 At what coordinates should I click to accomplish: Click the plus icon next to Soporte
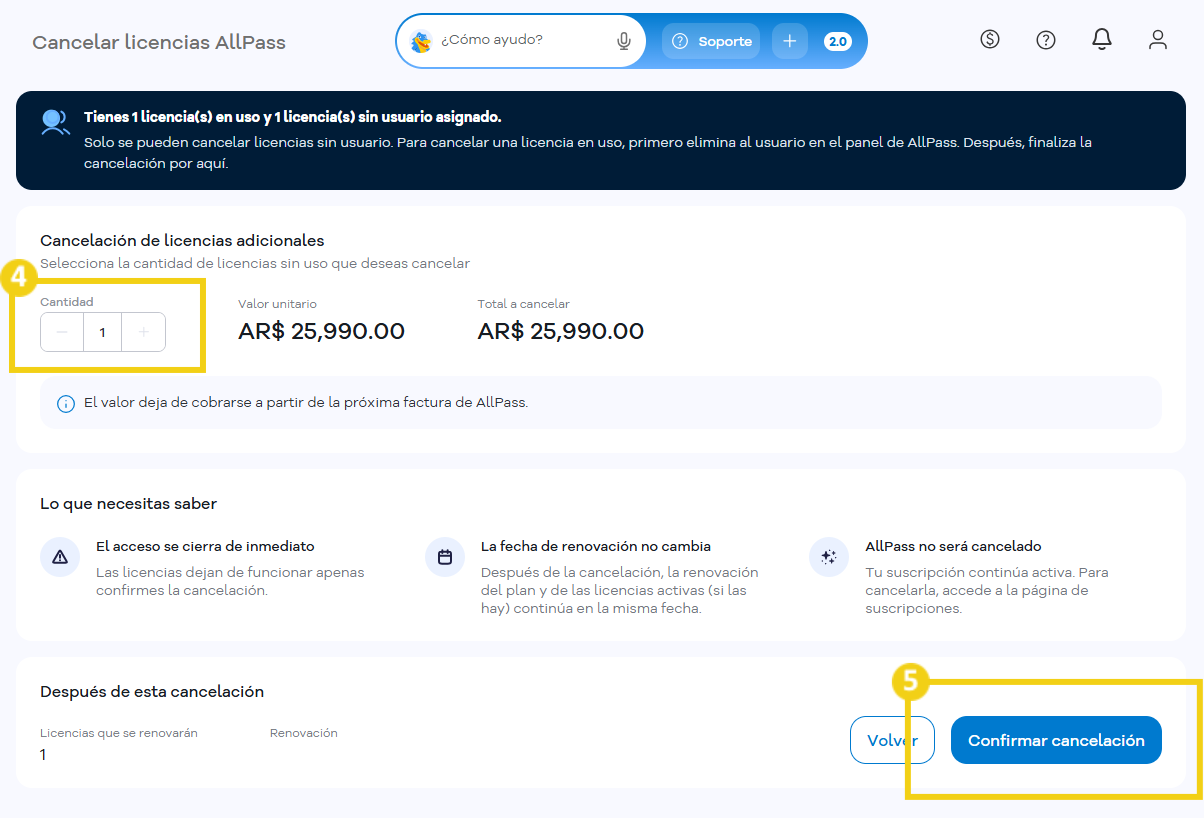[x=790, y=41]
